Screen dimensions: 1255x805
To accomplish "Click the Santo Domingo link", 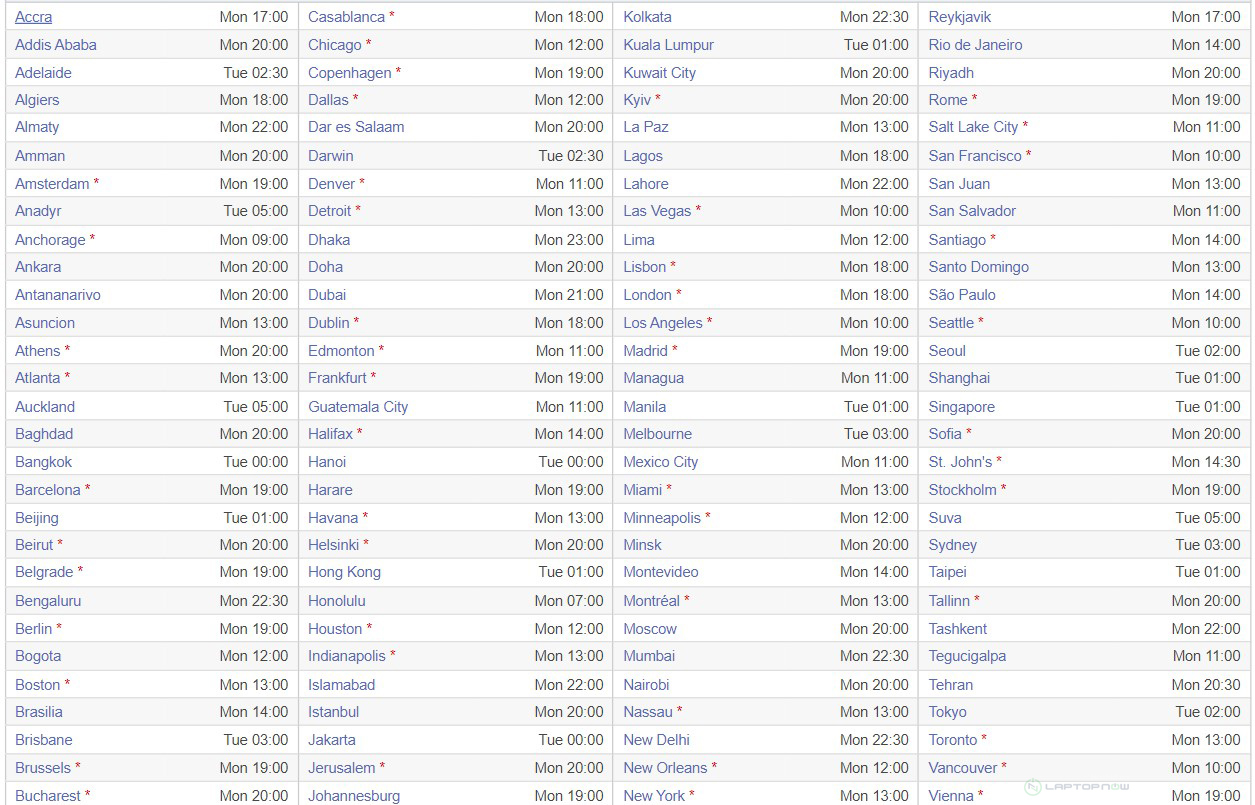I will coord(978,267).
